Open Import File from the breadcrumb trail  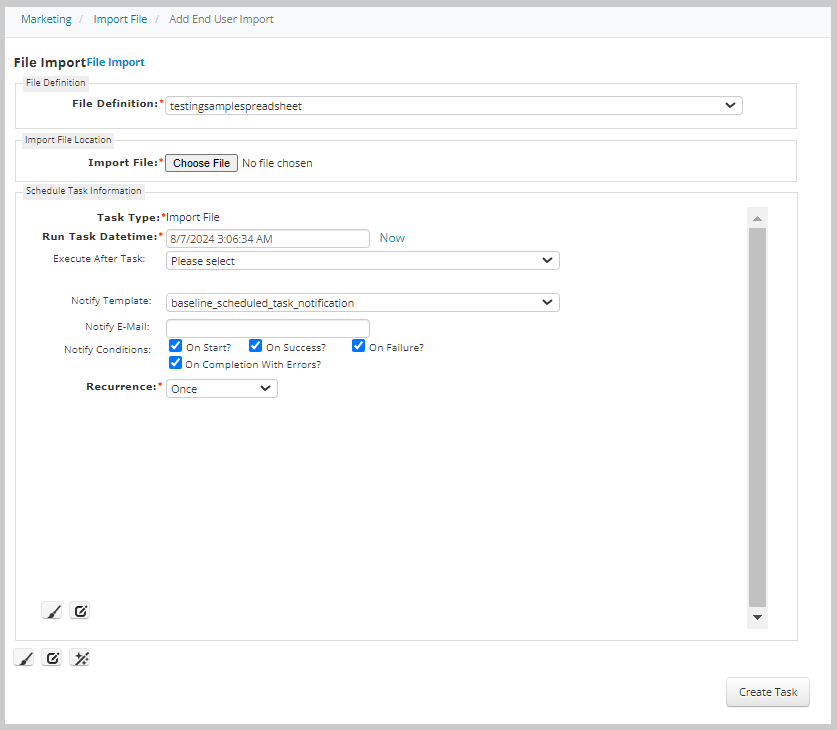(x=120, y=18)
